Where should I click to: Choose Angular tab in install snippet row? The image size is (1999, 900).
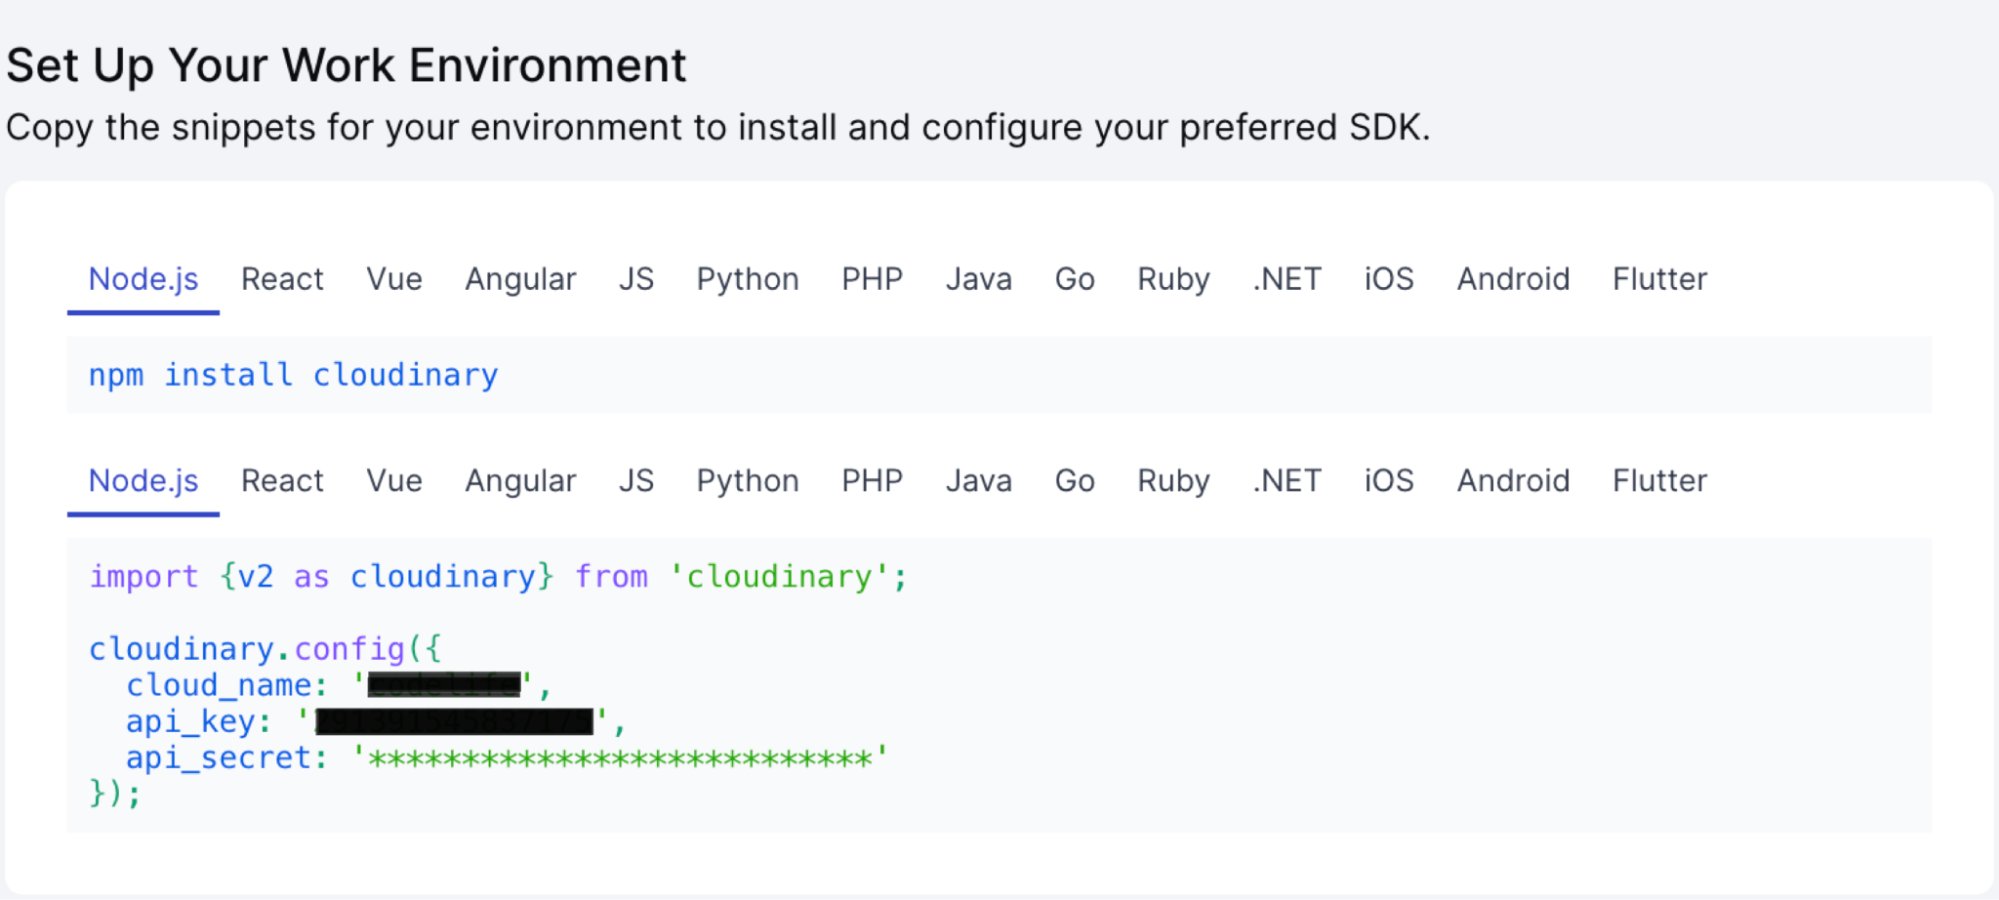pyautogui.click(x=520, y=279)
